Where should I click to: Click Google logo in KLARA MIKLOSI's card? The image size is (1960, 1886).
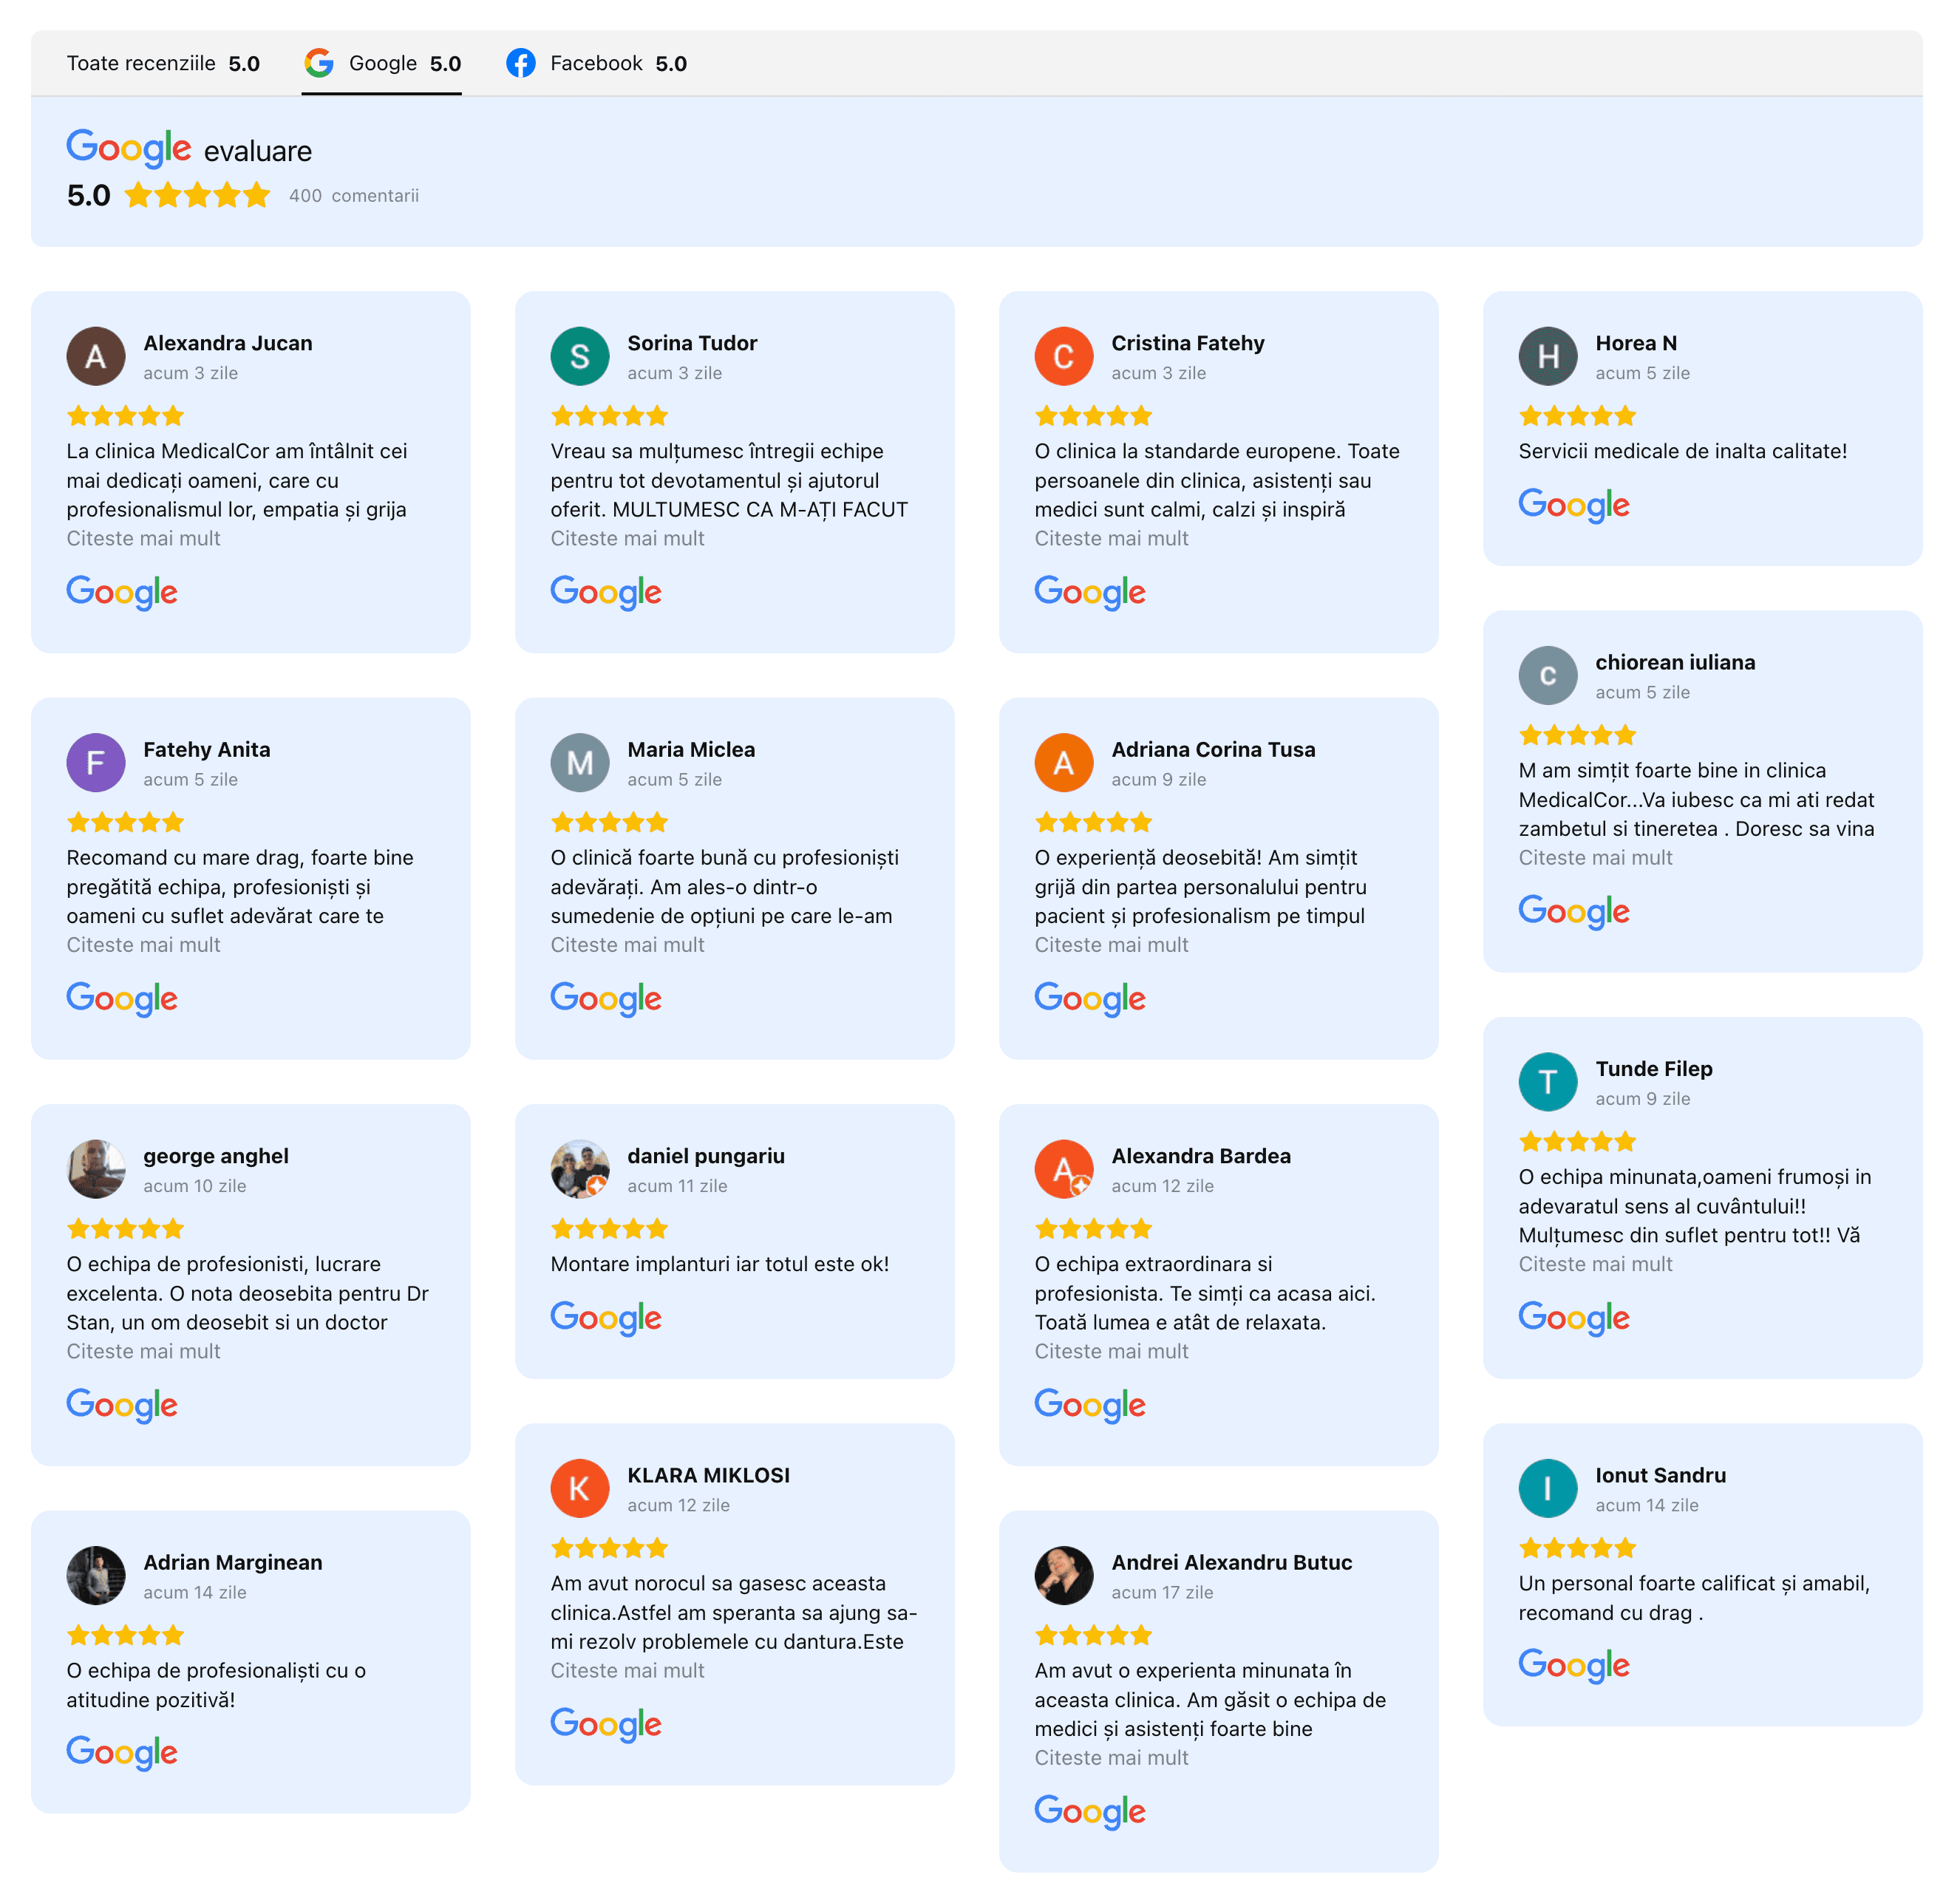[x=606, y=1725]
